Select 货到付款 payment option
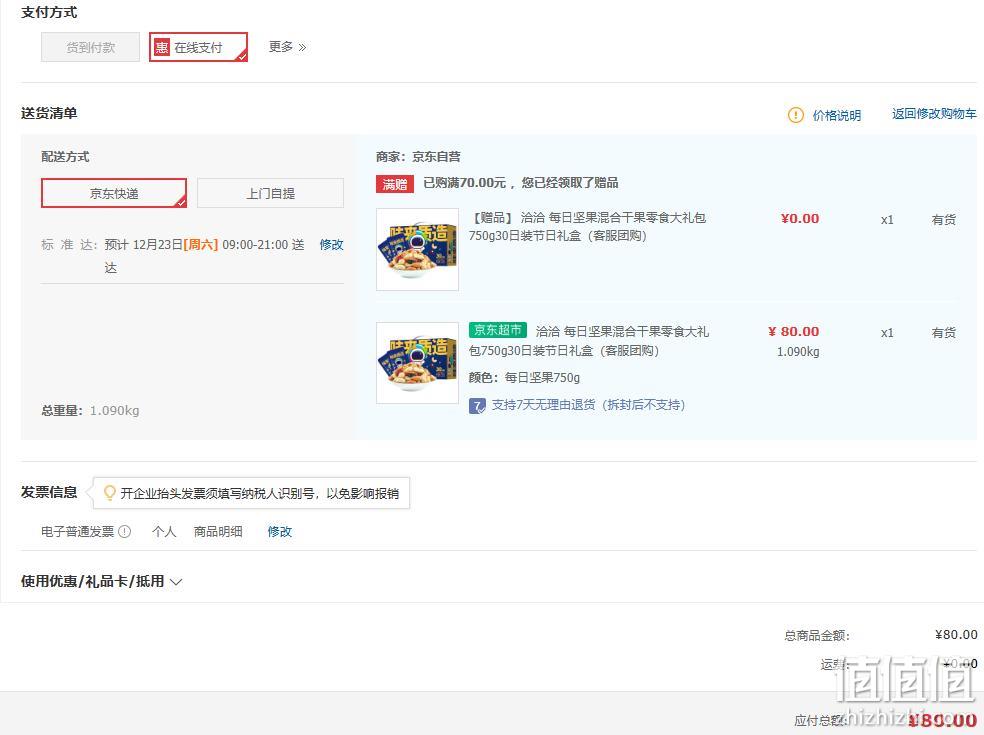Viewport: 984px width, 735px height. pyautogui.click(x=90, y=47)
